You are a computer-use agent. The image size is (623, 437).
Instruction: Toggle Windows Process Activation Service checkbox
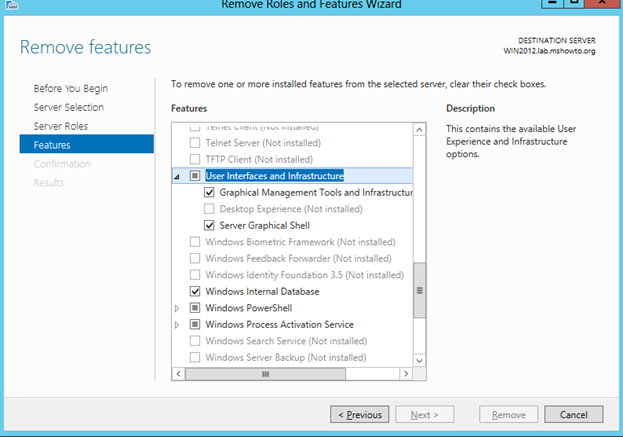[x=196, y=324]
